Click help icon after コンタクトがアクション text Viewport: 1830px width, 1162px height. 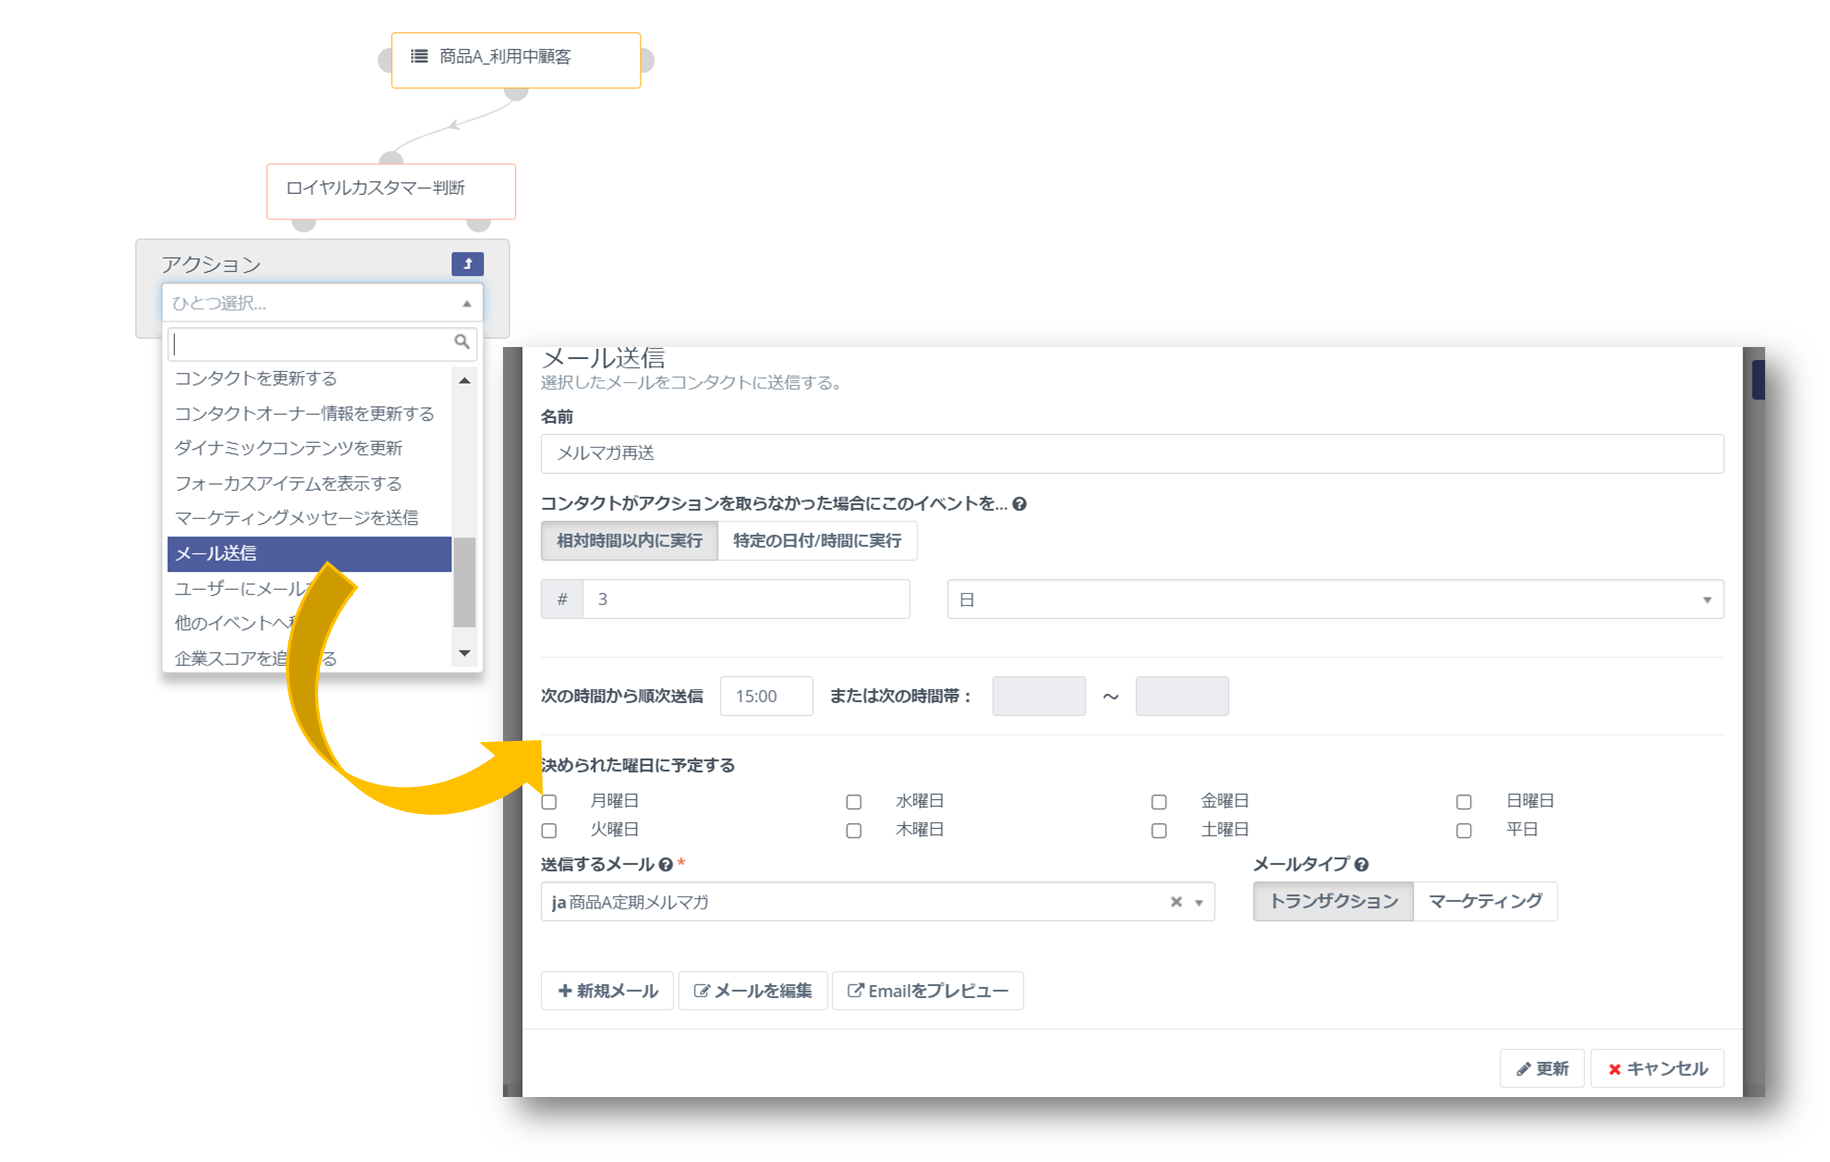coord(1020,504)
